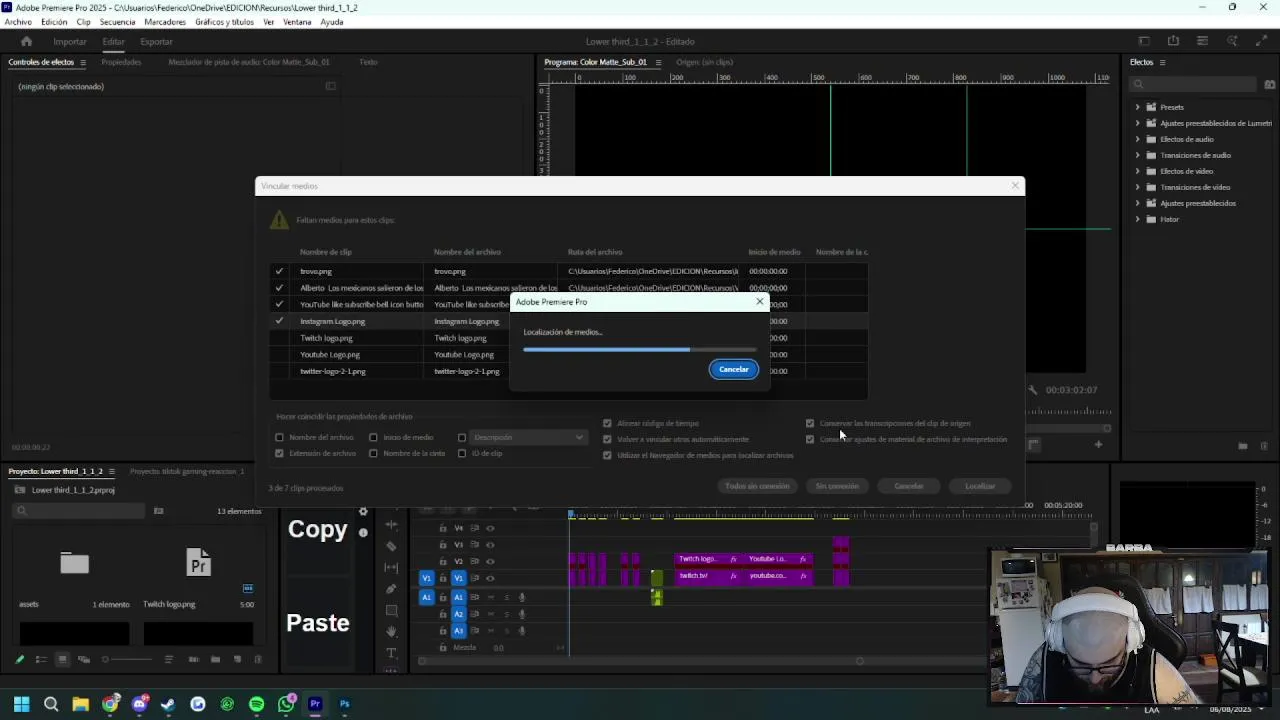Adjust the Project panel thumbnail zoom slider

click(x=128, y=659)
